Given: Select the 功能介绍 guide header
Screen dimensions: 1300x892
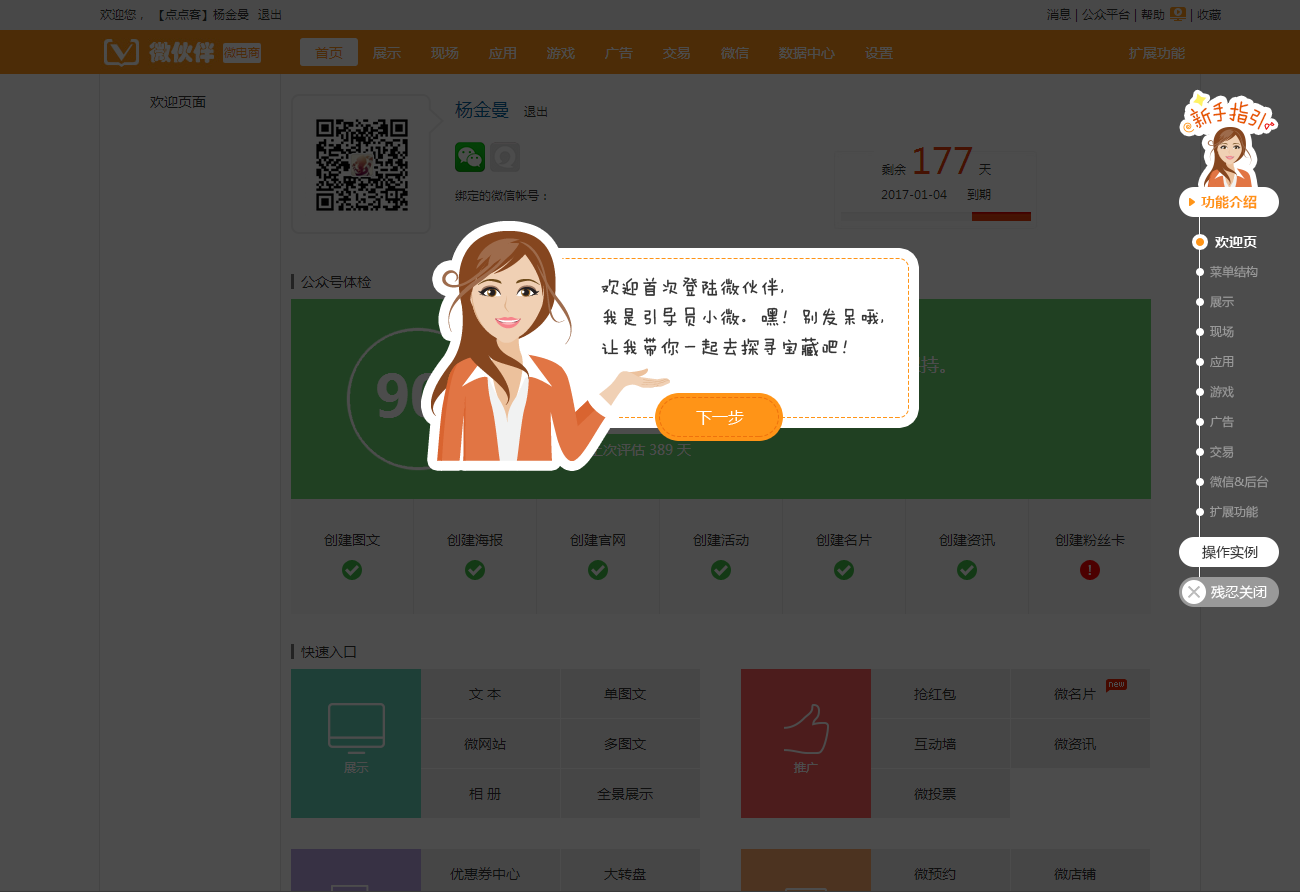Looking at the screenshot, I should [1229, 202].
